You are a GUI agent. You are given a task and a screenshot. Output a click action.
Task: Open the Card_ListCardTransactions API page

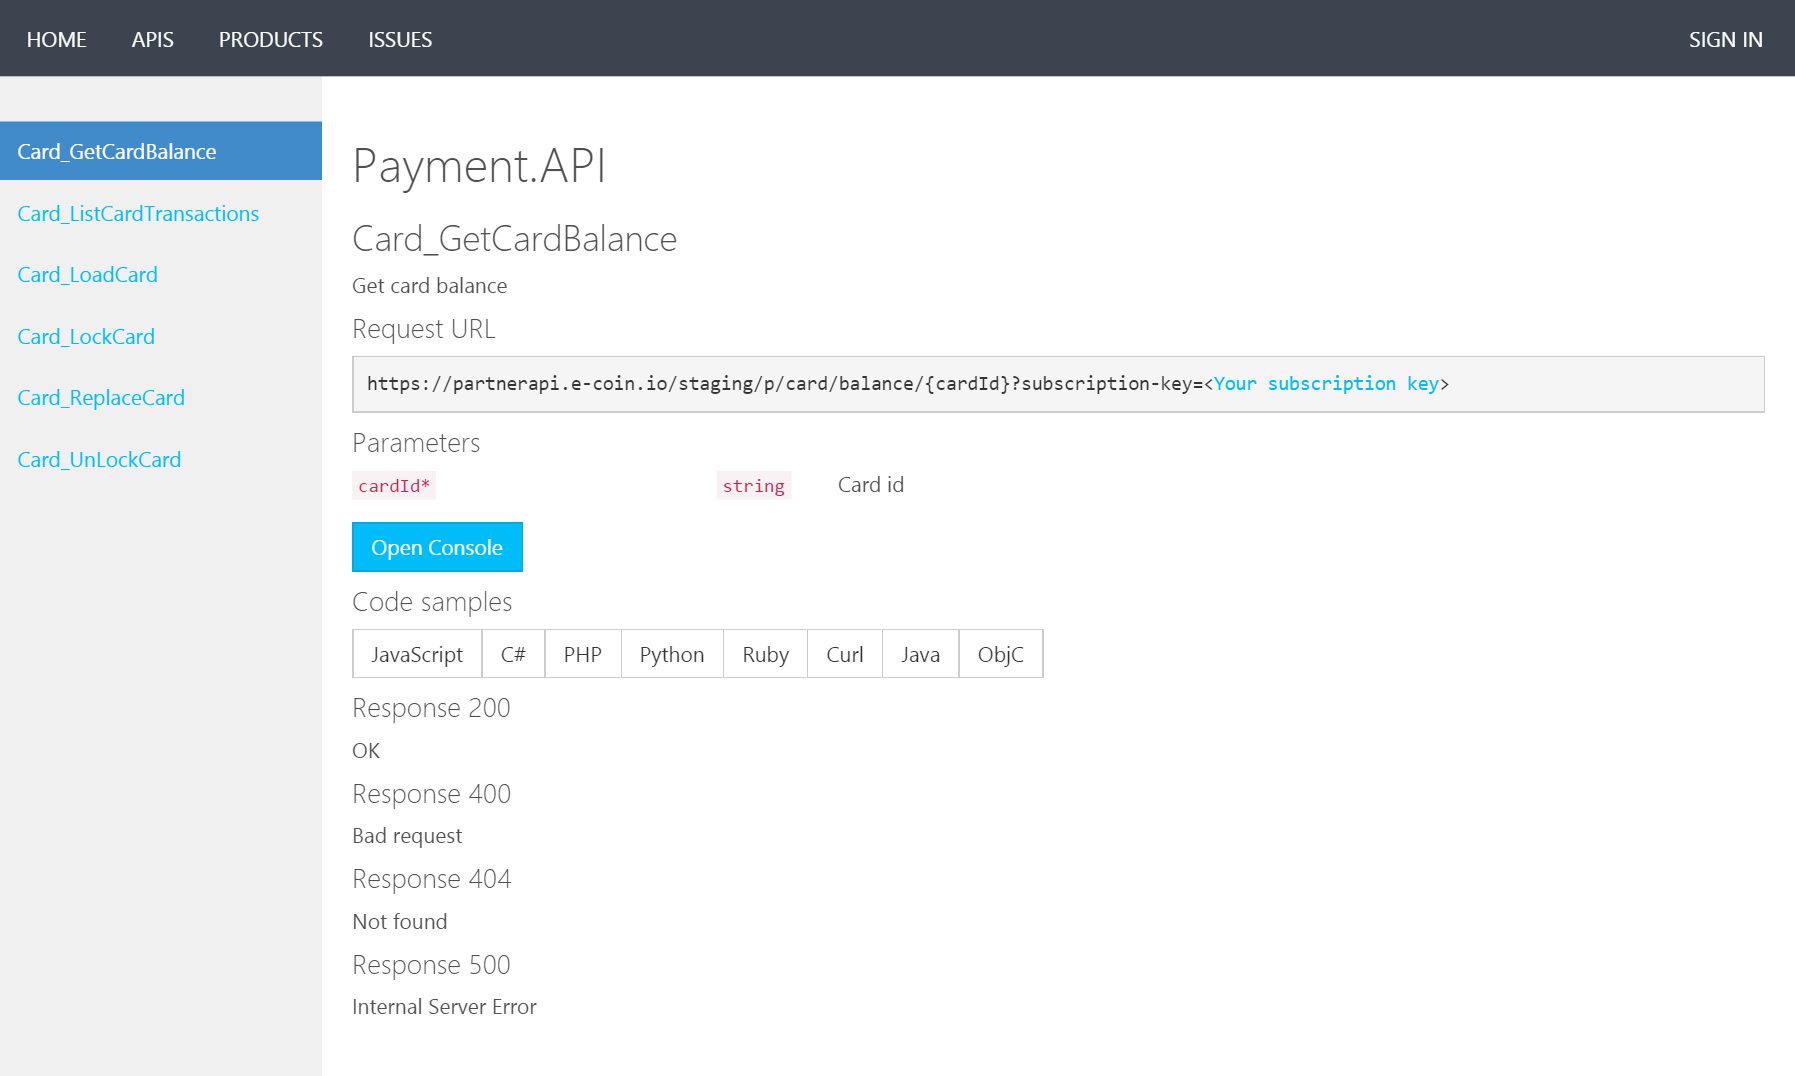click(x=137, y=213)
